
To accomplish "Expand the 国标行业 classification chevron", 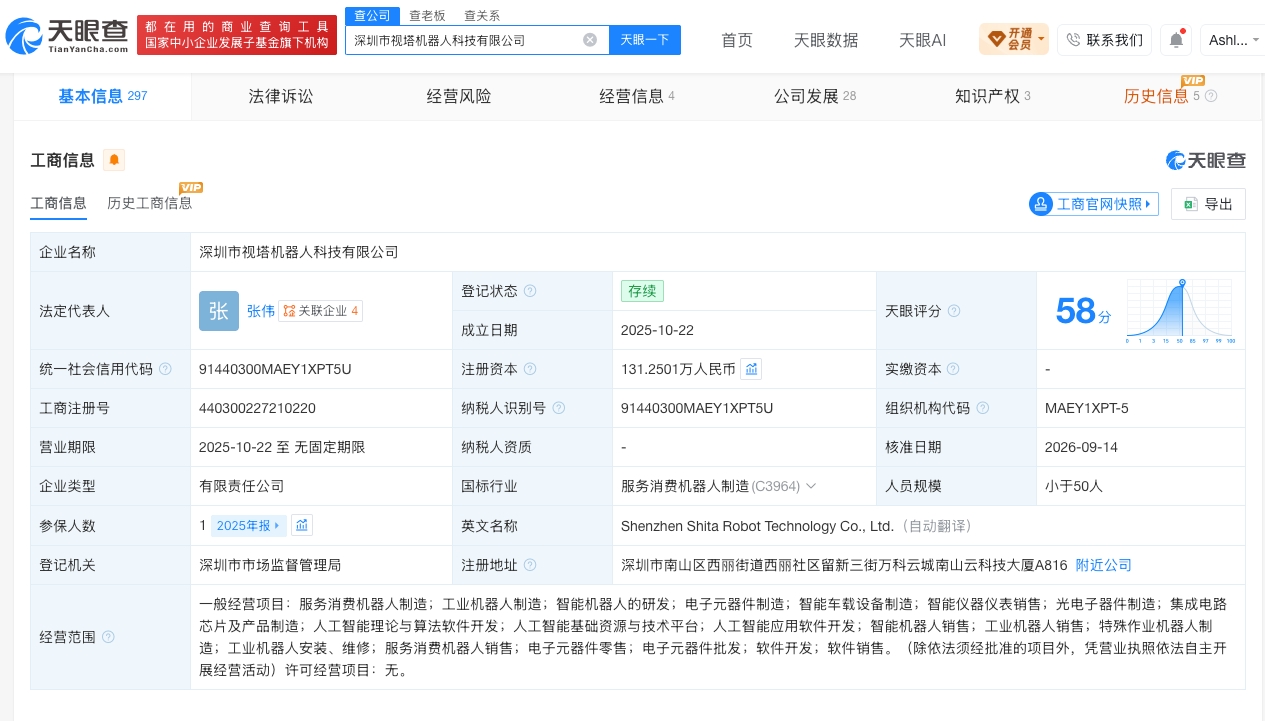I will [811, 486].
